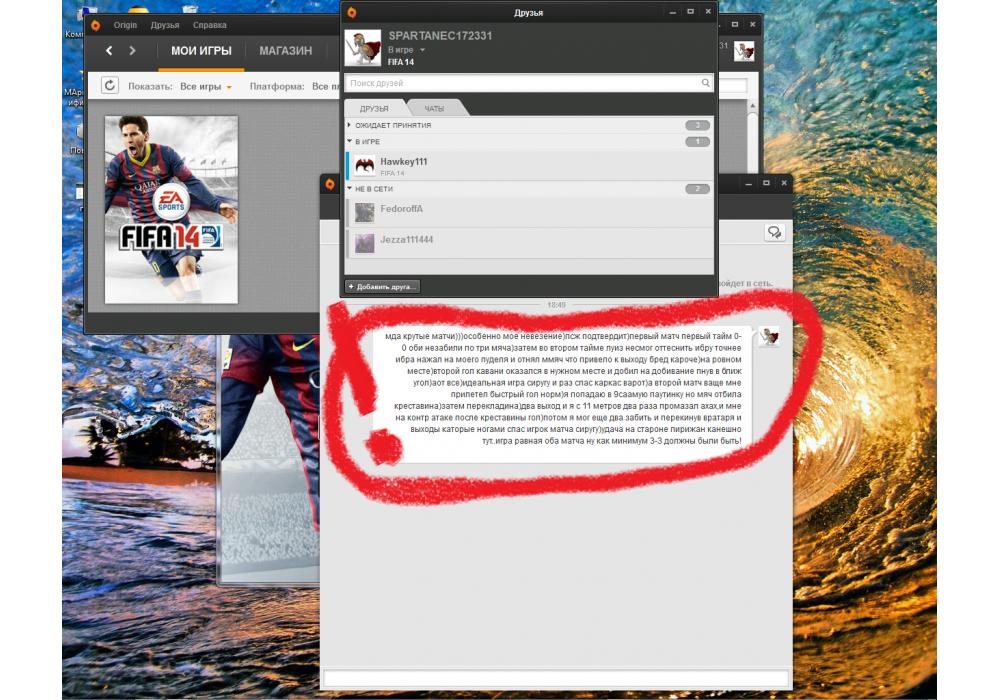The image size is (1000, 700).
Task: Click the Origin logo in Friends window title
Action: 351,12
